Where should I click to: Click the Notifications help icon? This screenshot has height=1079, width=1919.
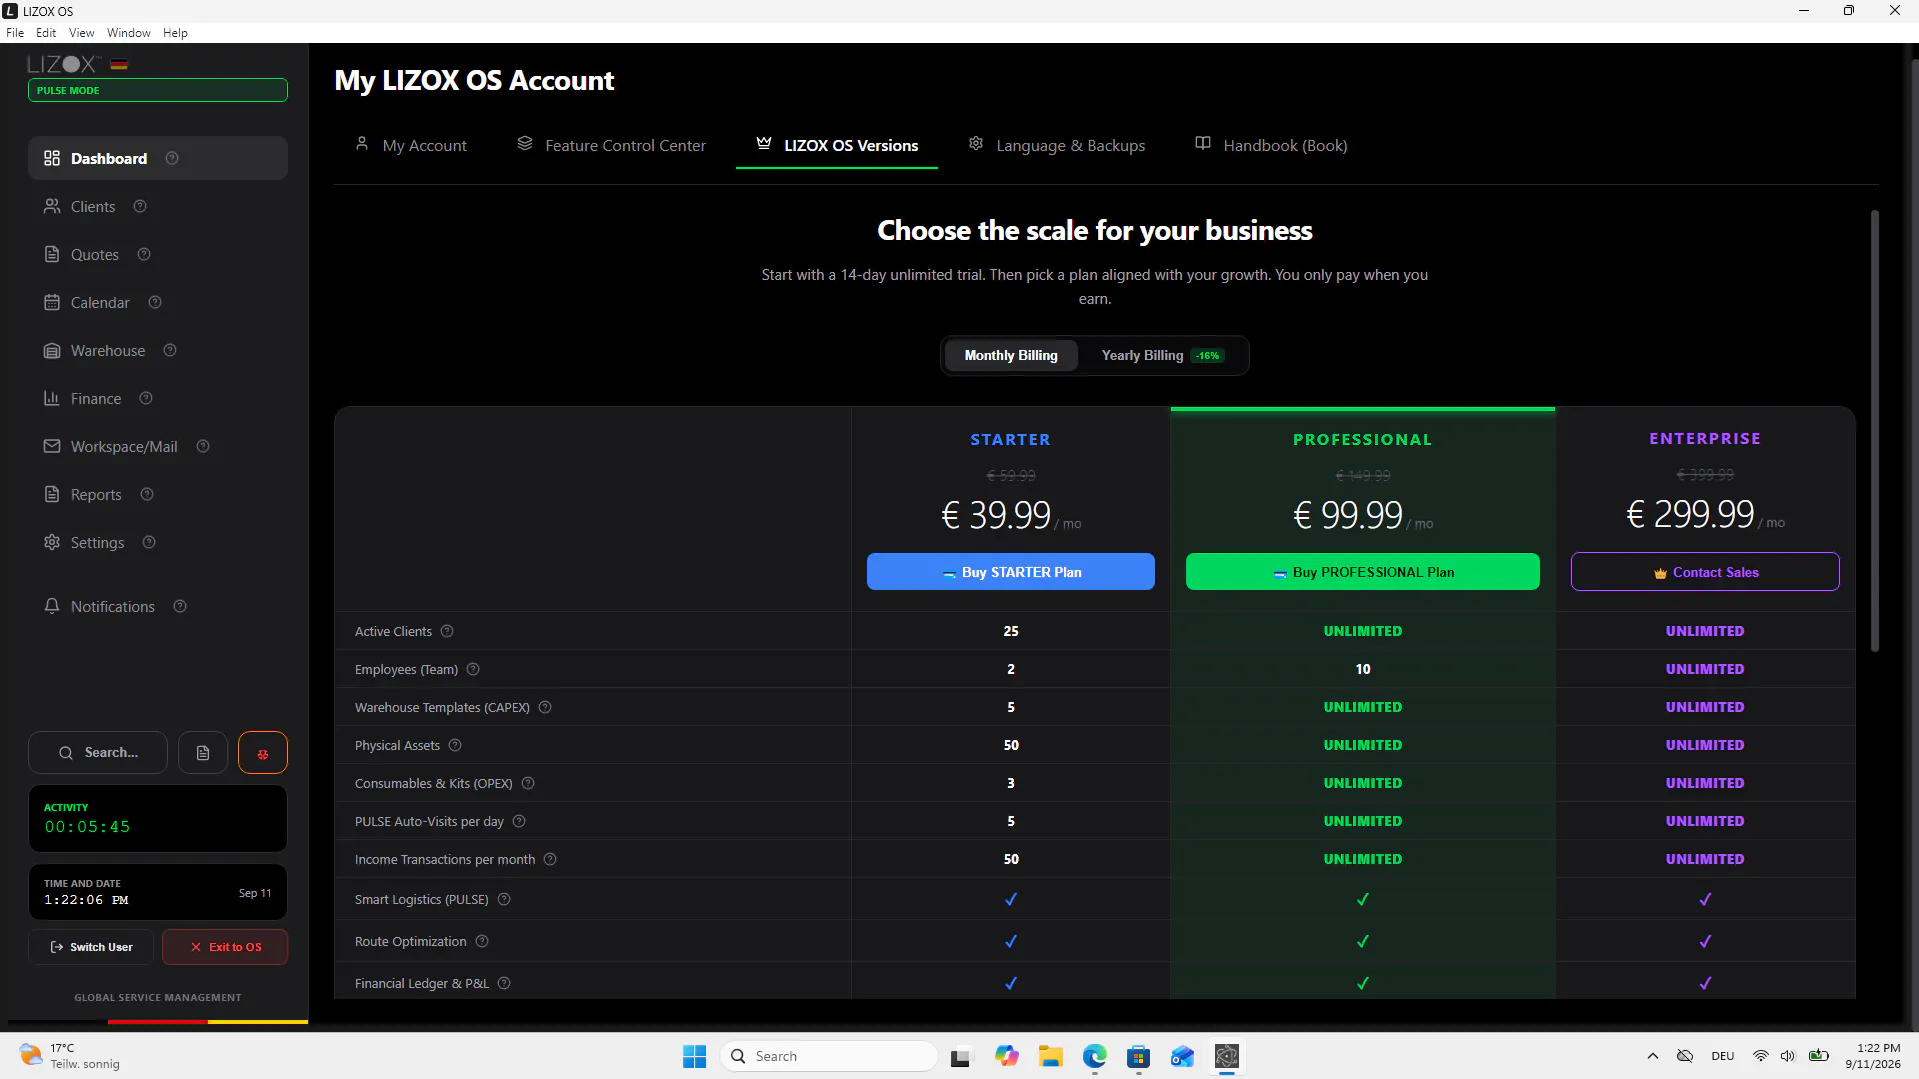pos(180,606)
